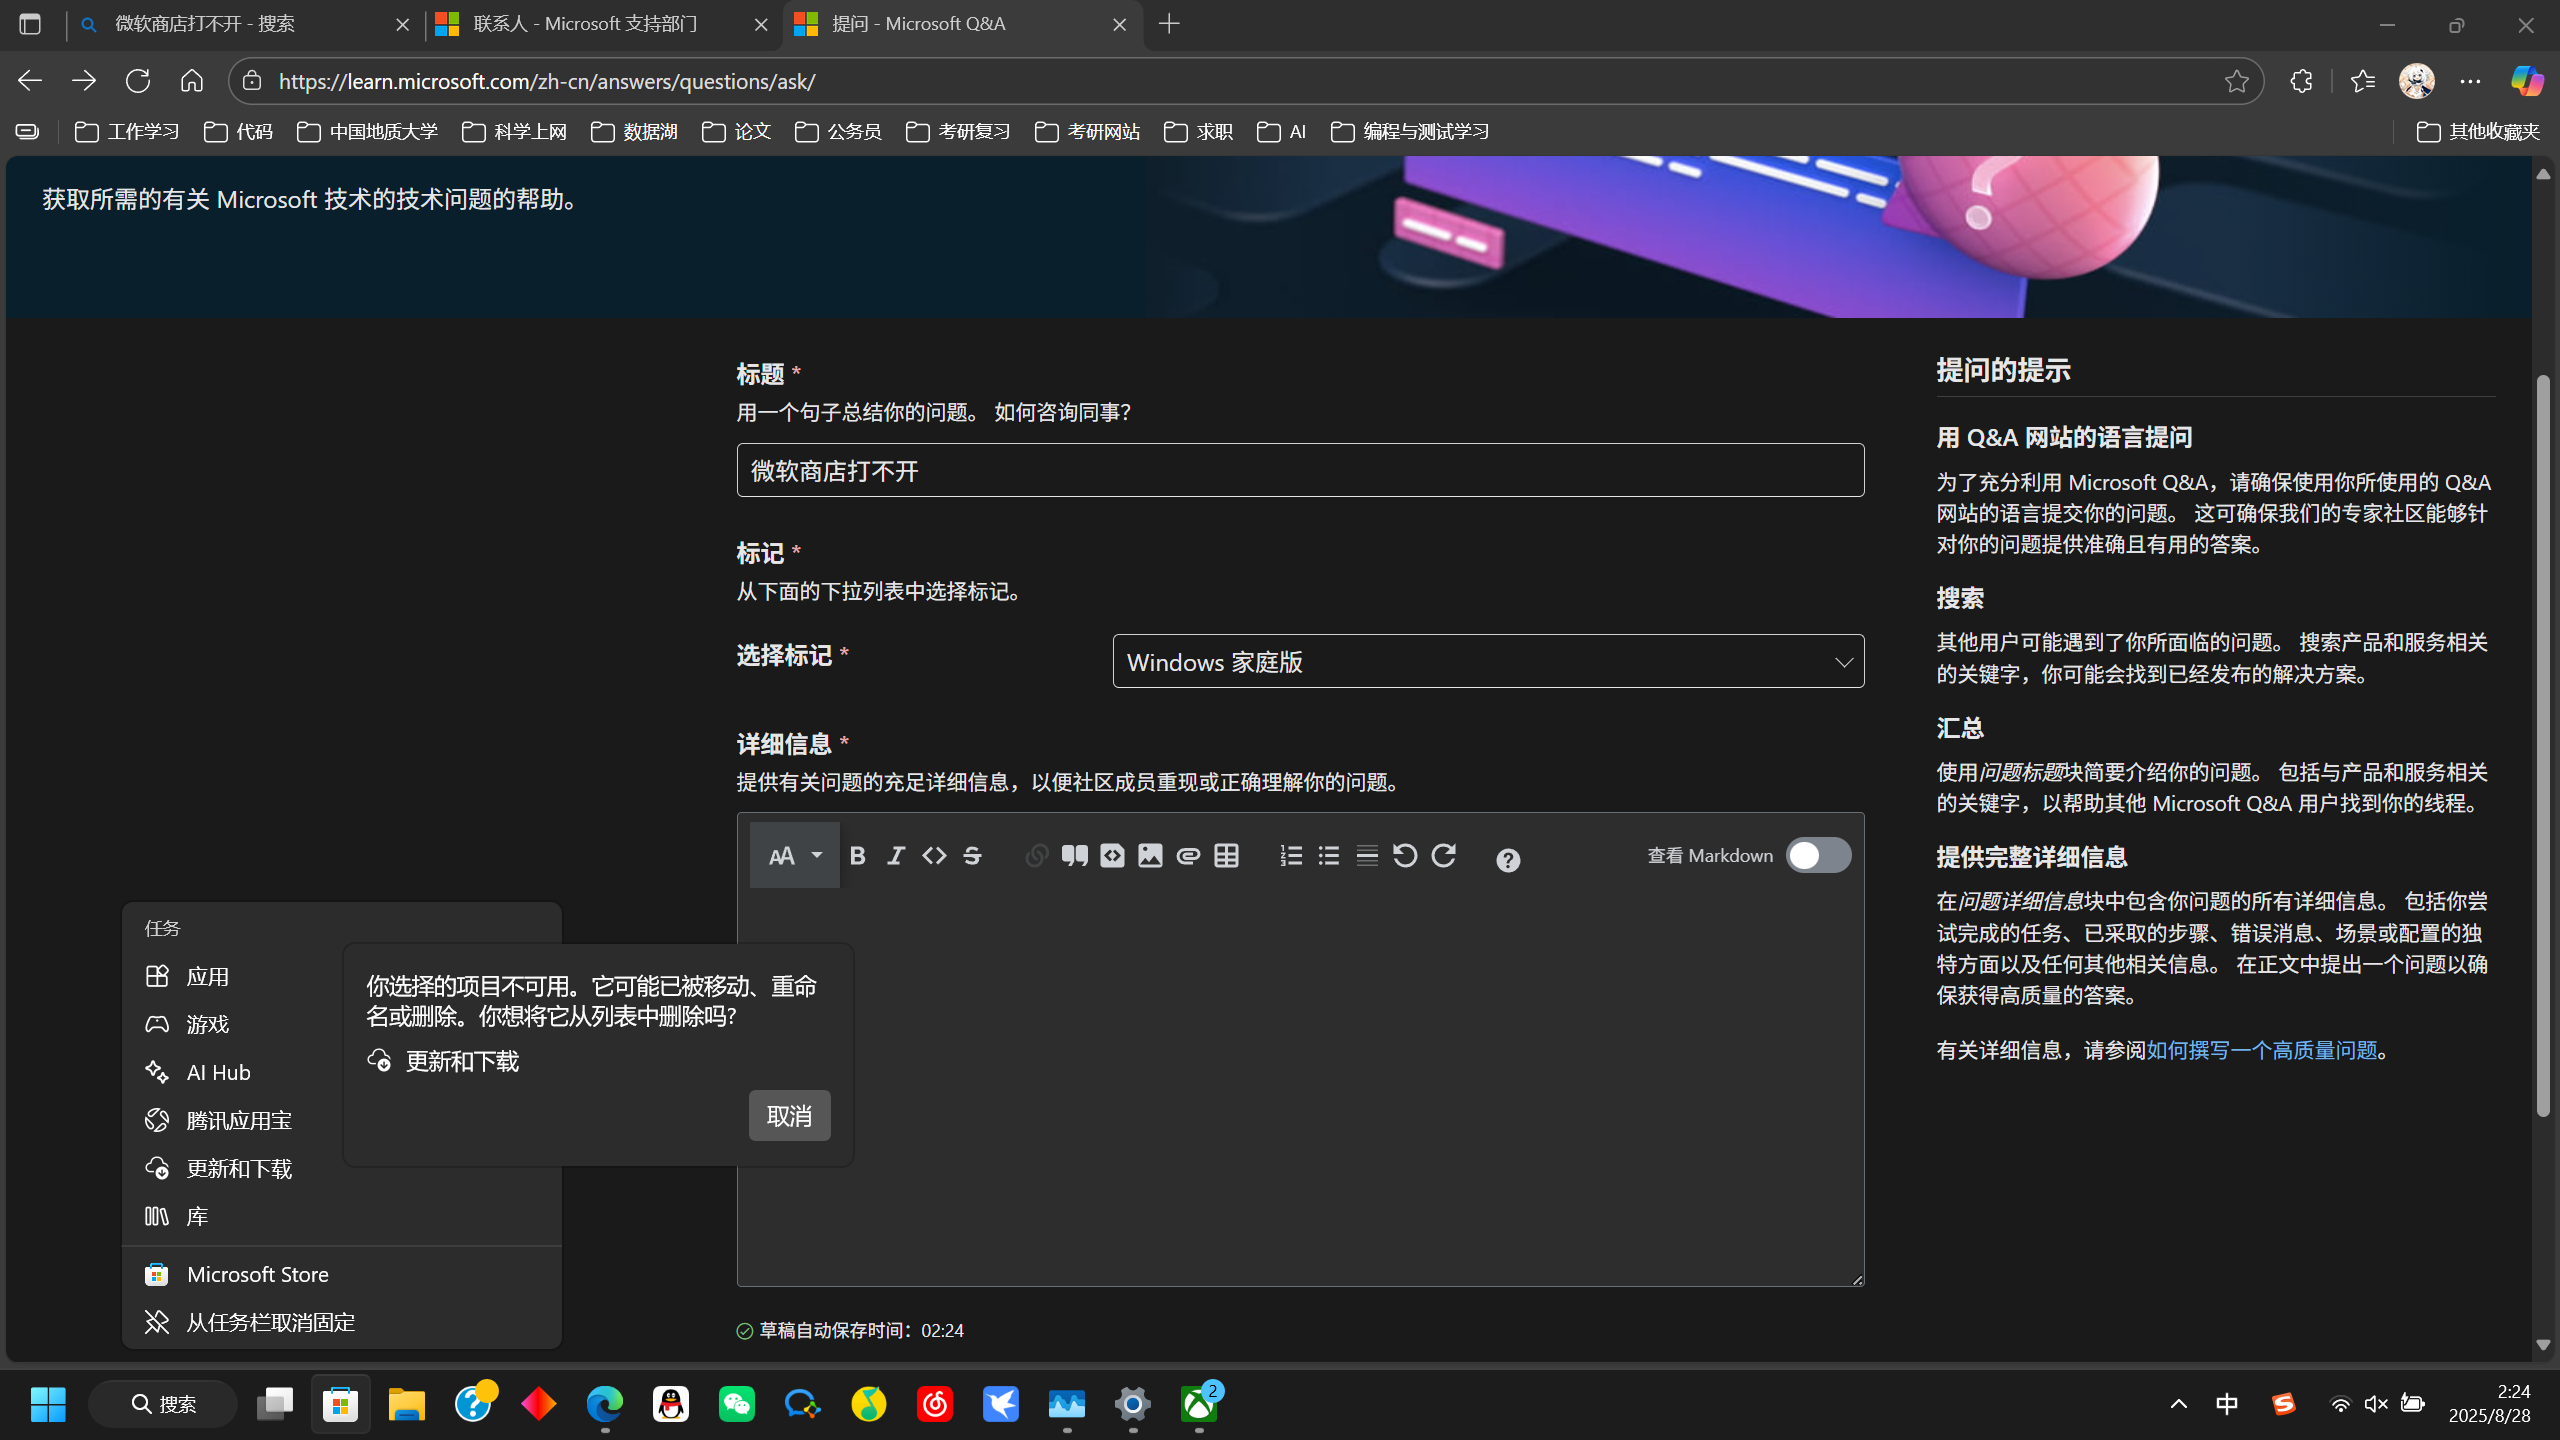Click the disabled hyperlink icon in toolbar
Screen dimensions: 2560x1440
[1037, 856]
